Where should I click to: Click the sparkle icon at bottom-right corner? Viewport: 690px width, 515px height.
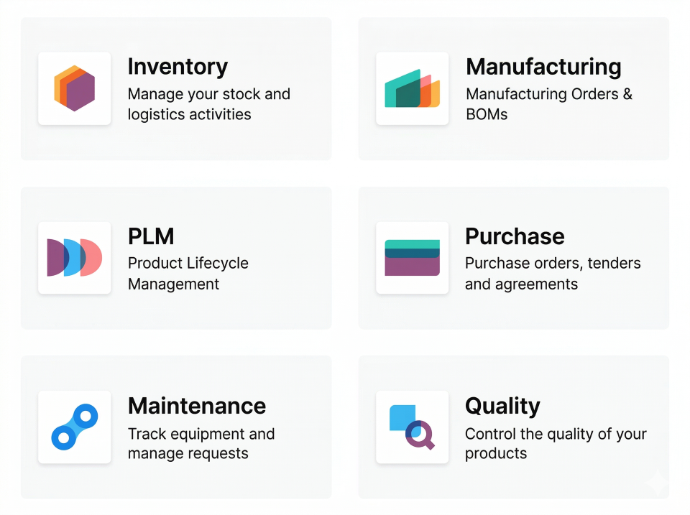point(657,483)
